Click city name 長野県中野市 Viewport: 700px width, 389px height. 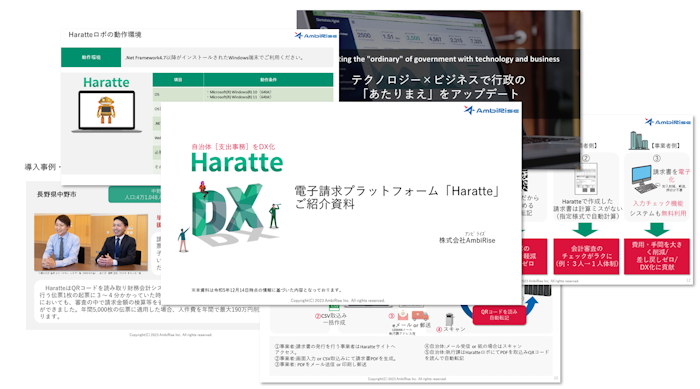(x=57, y=194)
